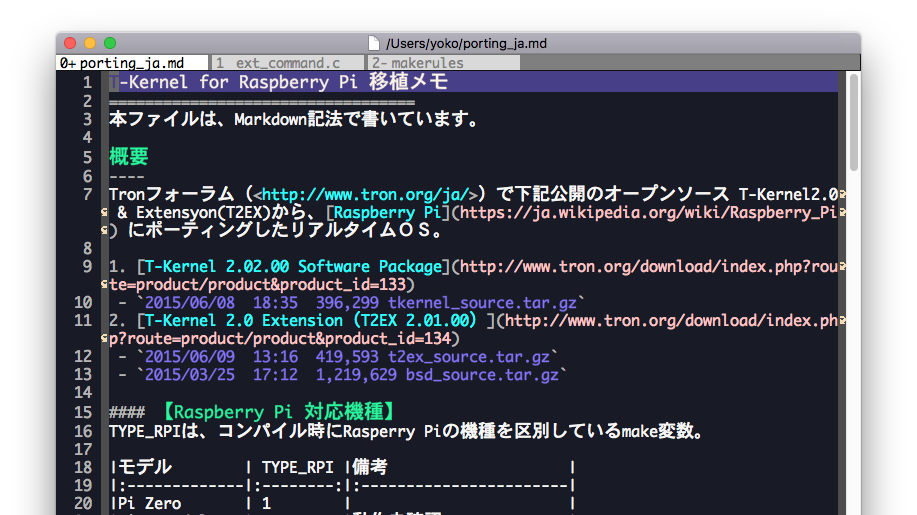This screenshot has width=917, height=515.
Task: Click line number 11 in the gutter
Action: click(83, 320)
